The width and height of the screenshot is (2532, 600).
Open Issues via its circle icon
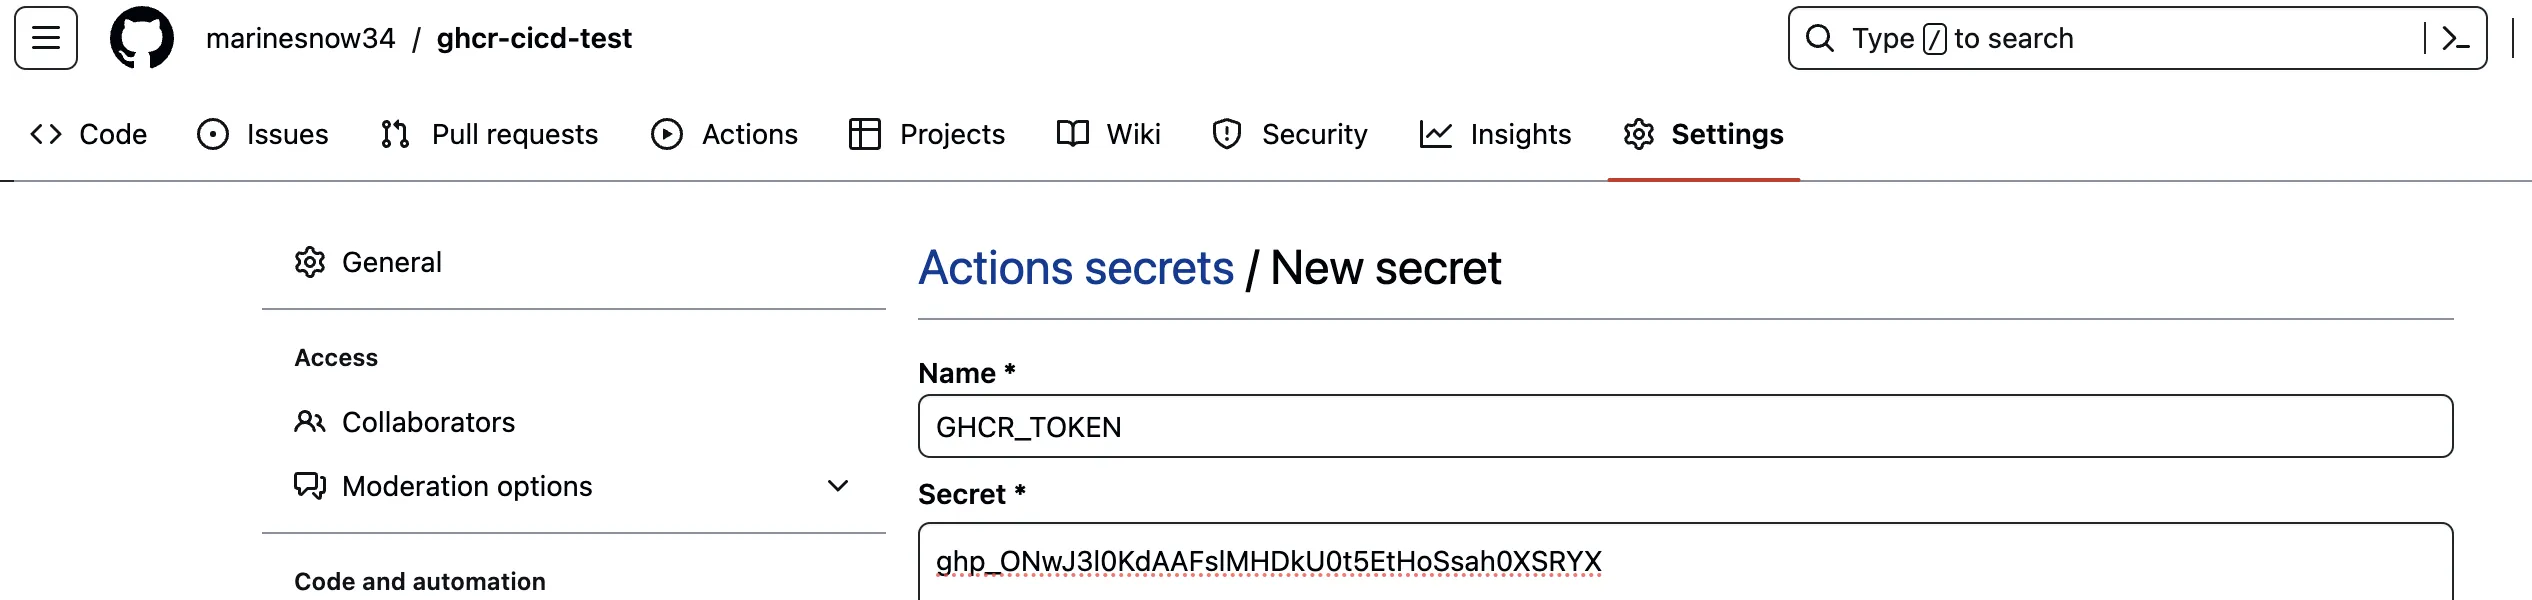[212, 133]
